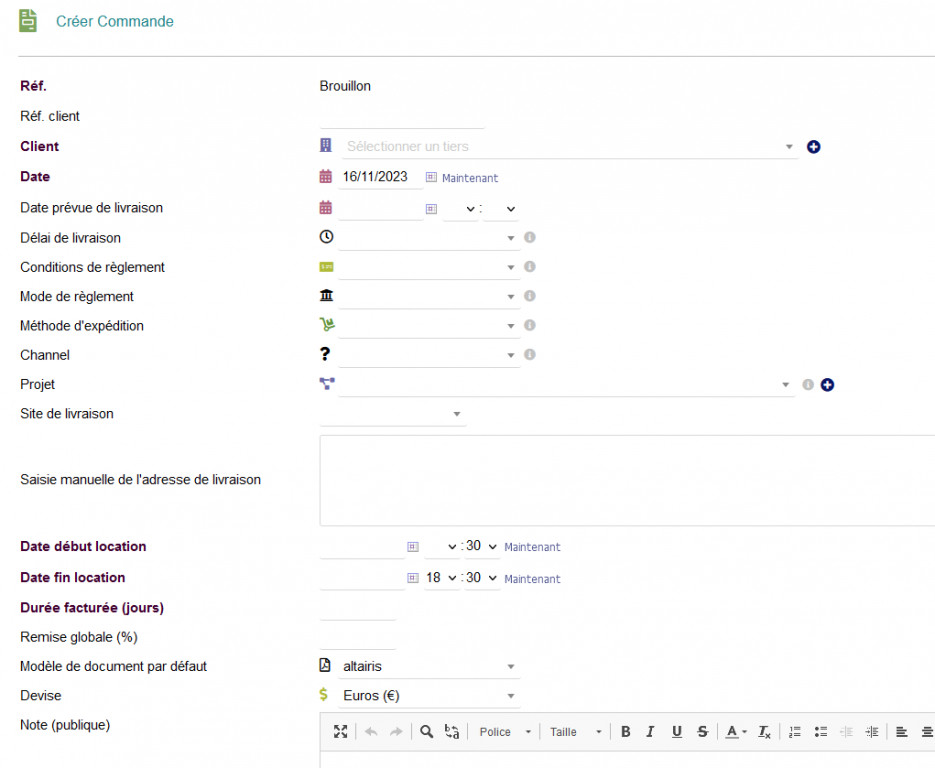Toggle bold formatting in note editor
Viewport: 935px width, 768px height.
[626, 732]
